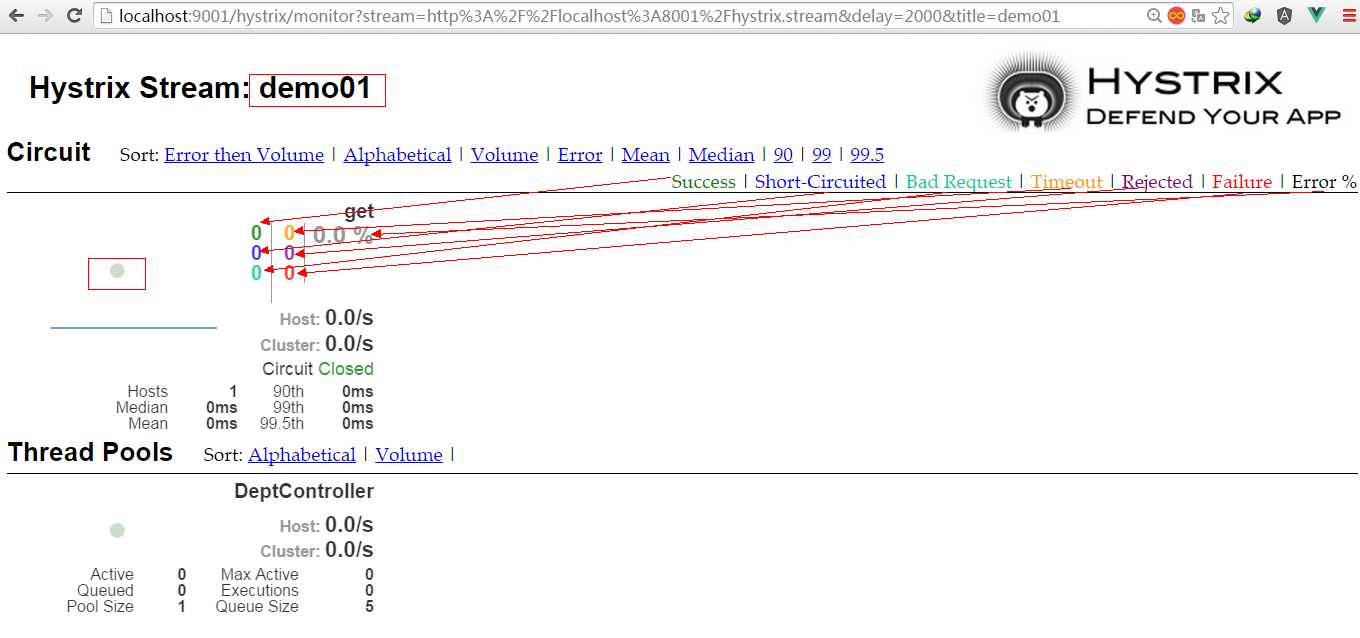Open the download manager globe extension

pos(1253,16)
